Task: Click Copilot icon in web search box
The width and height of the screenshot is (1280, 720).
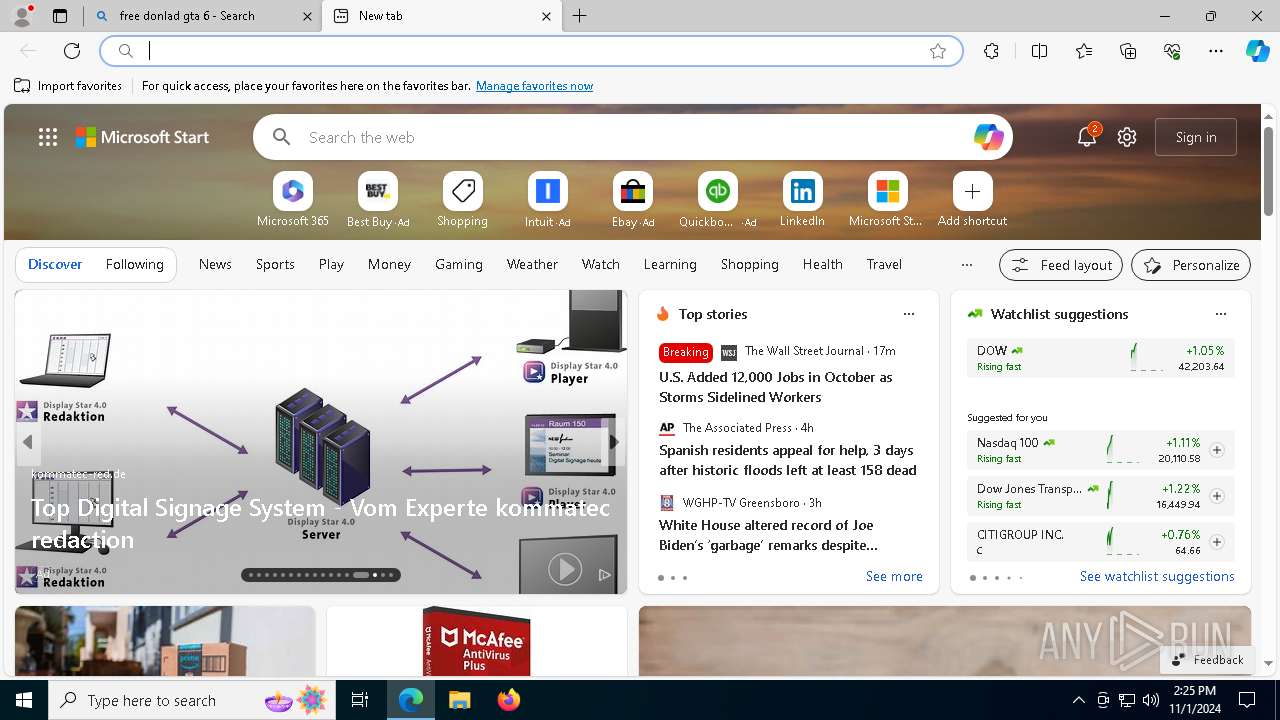Action: 988,137
